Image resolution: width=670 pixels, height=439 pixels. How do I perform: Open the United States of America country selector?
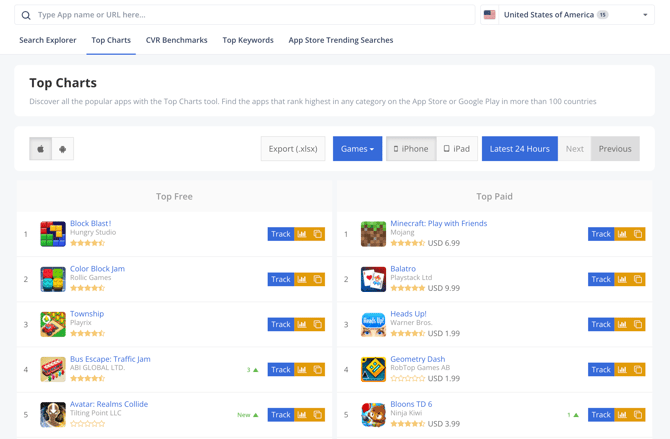point(566,15)
